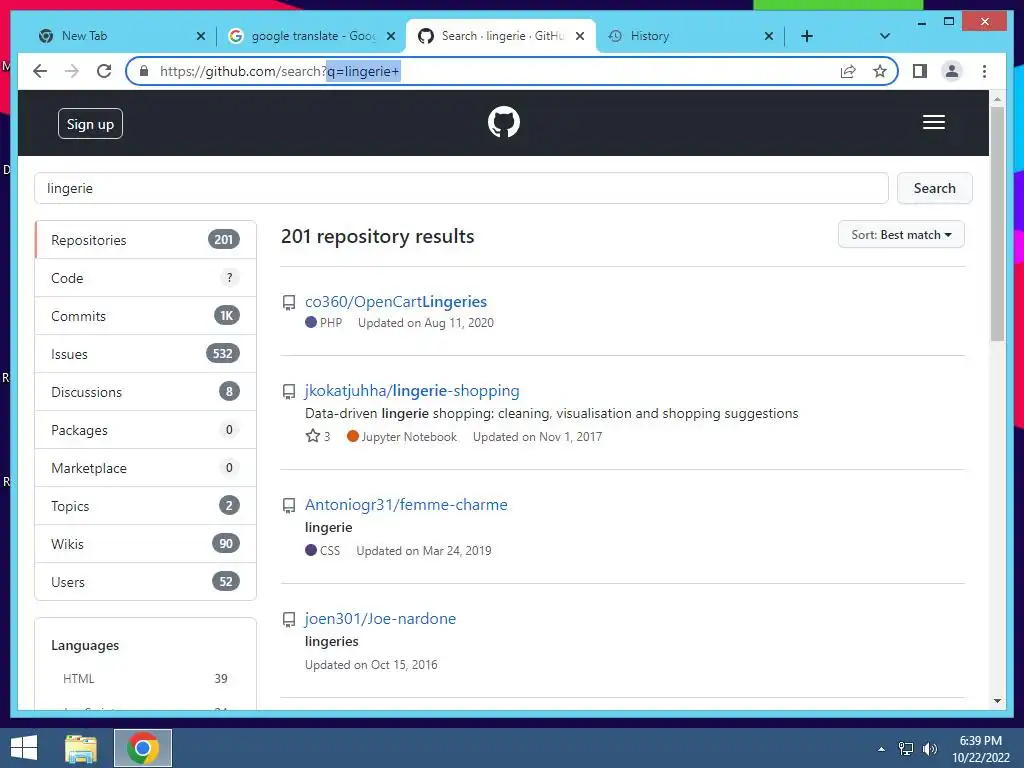Screen dimensions: 1024x768
Task: Filter results by HTML language
Action: [145, 679]
